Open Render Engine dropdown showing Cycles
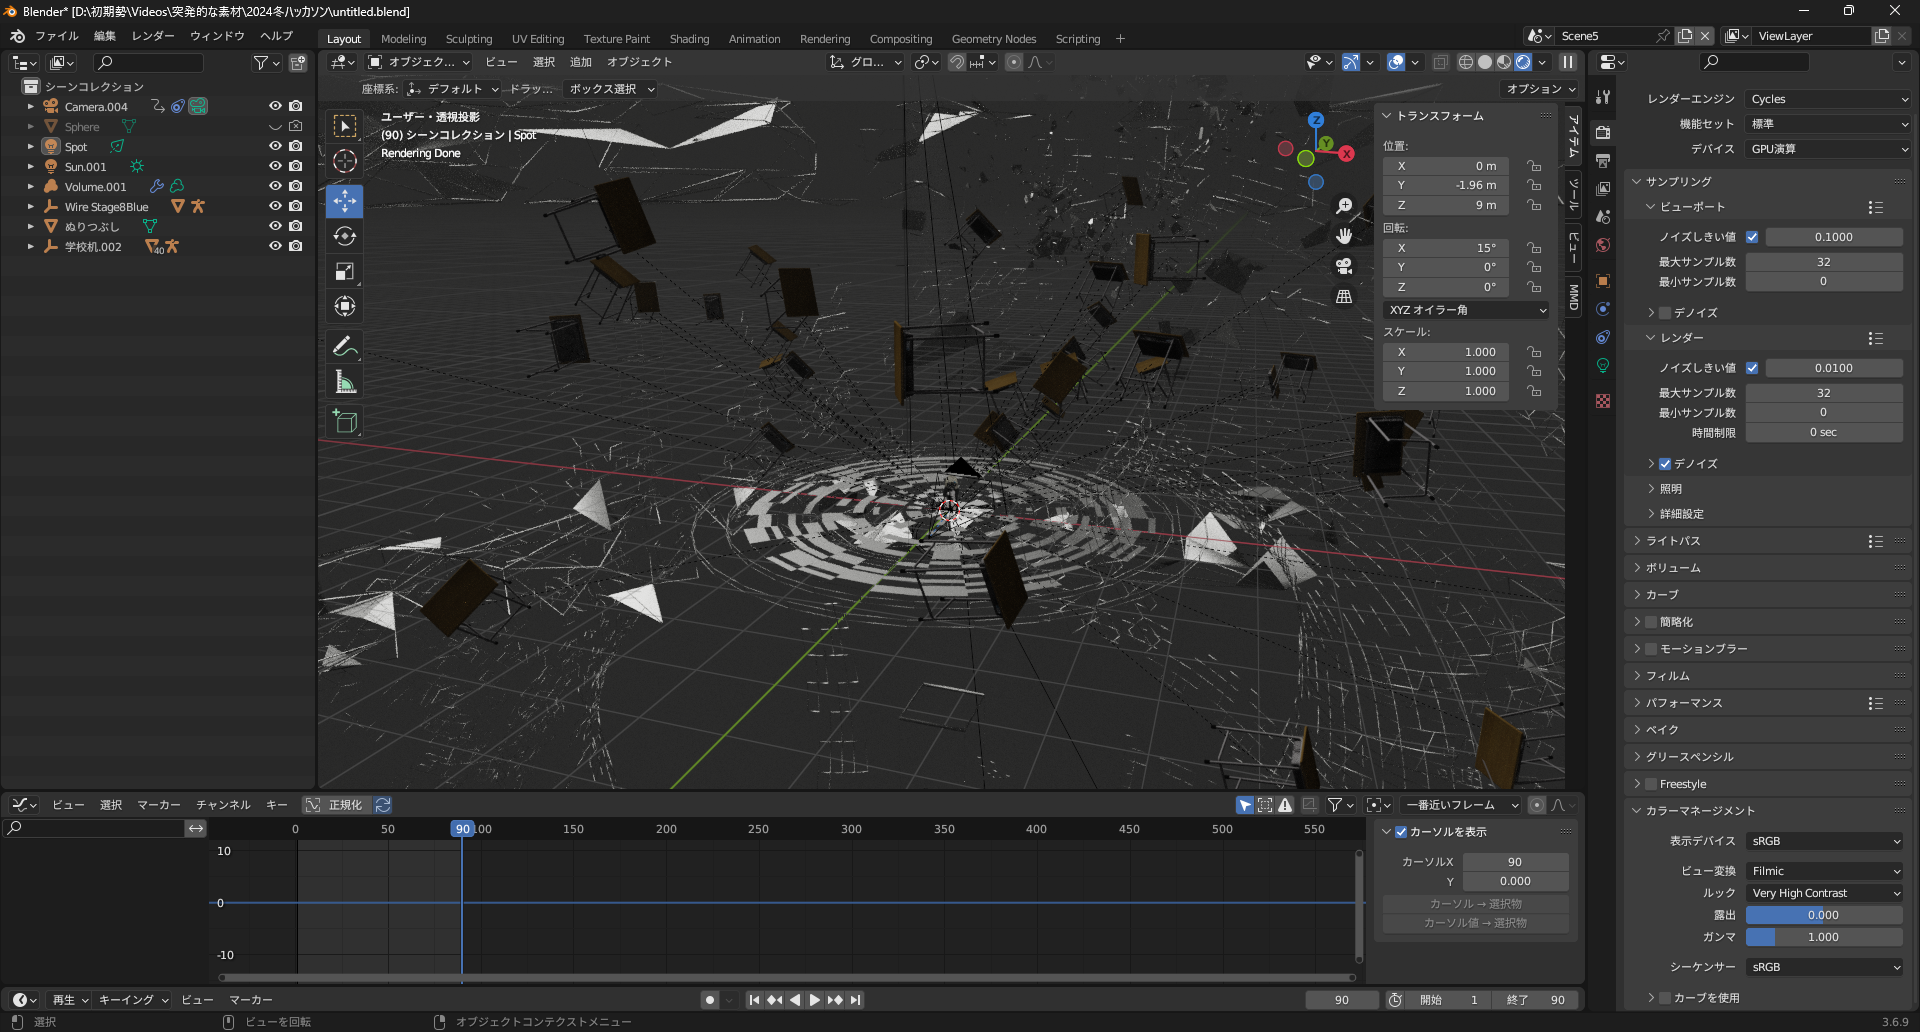 pyautogui.click(x=1829, y=99)
